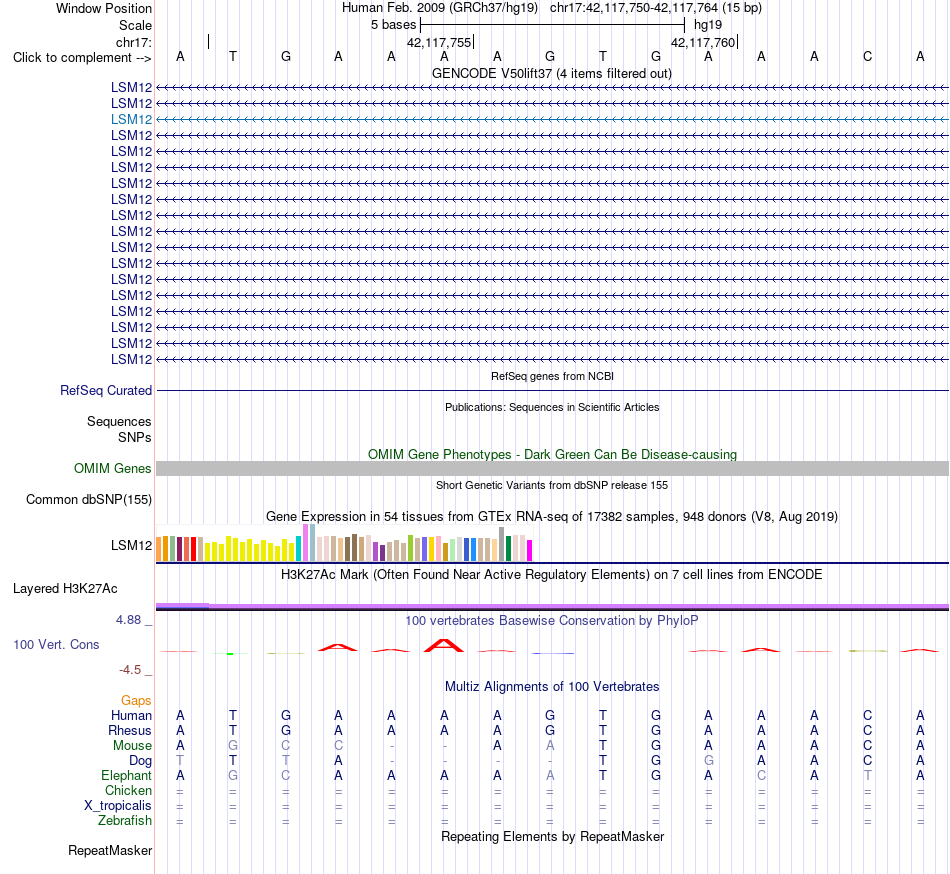Screen dimensions: 950x874
Task: Click the thin RefSeq Curated intron line
Action: (x=552, y=391)
